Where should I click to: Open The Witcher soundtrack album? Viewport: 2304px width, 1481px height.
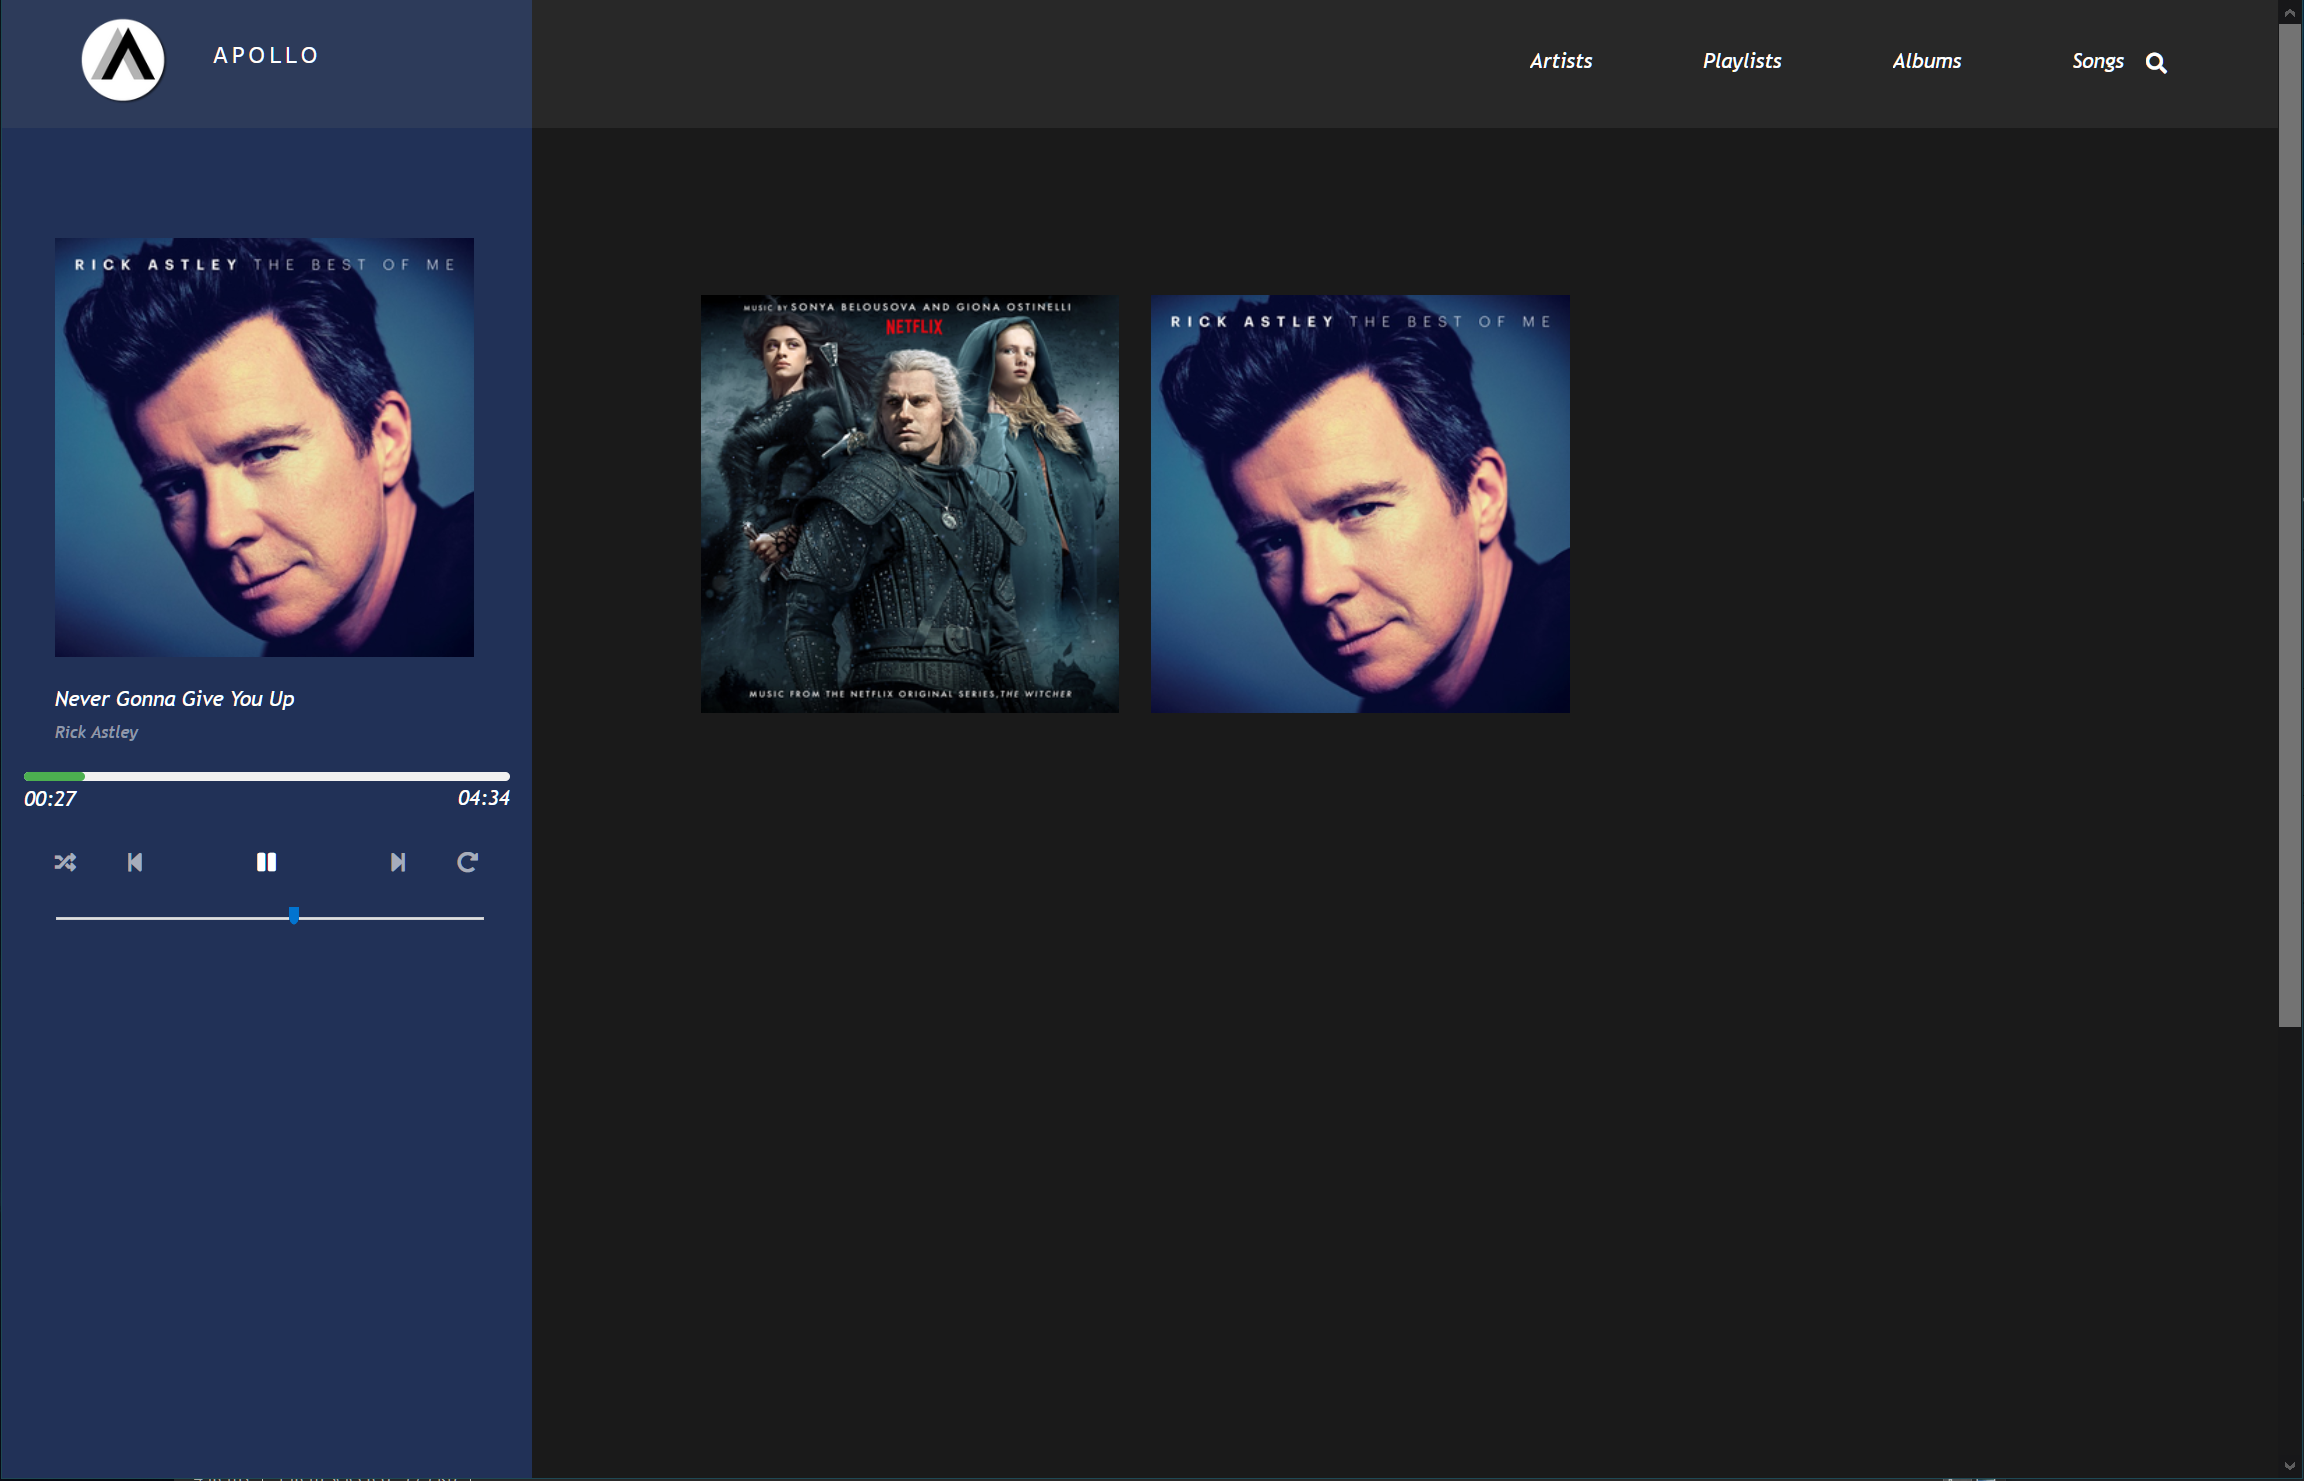tap(909, 503)
